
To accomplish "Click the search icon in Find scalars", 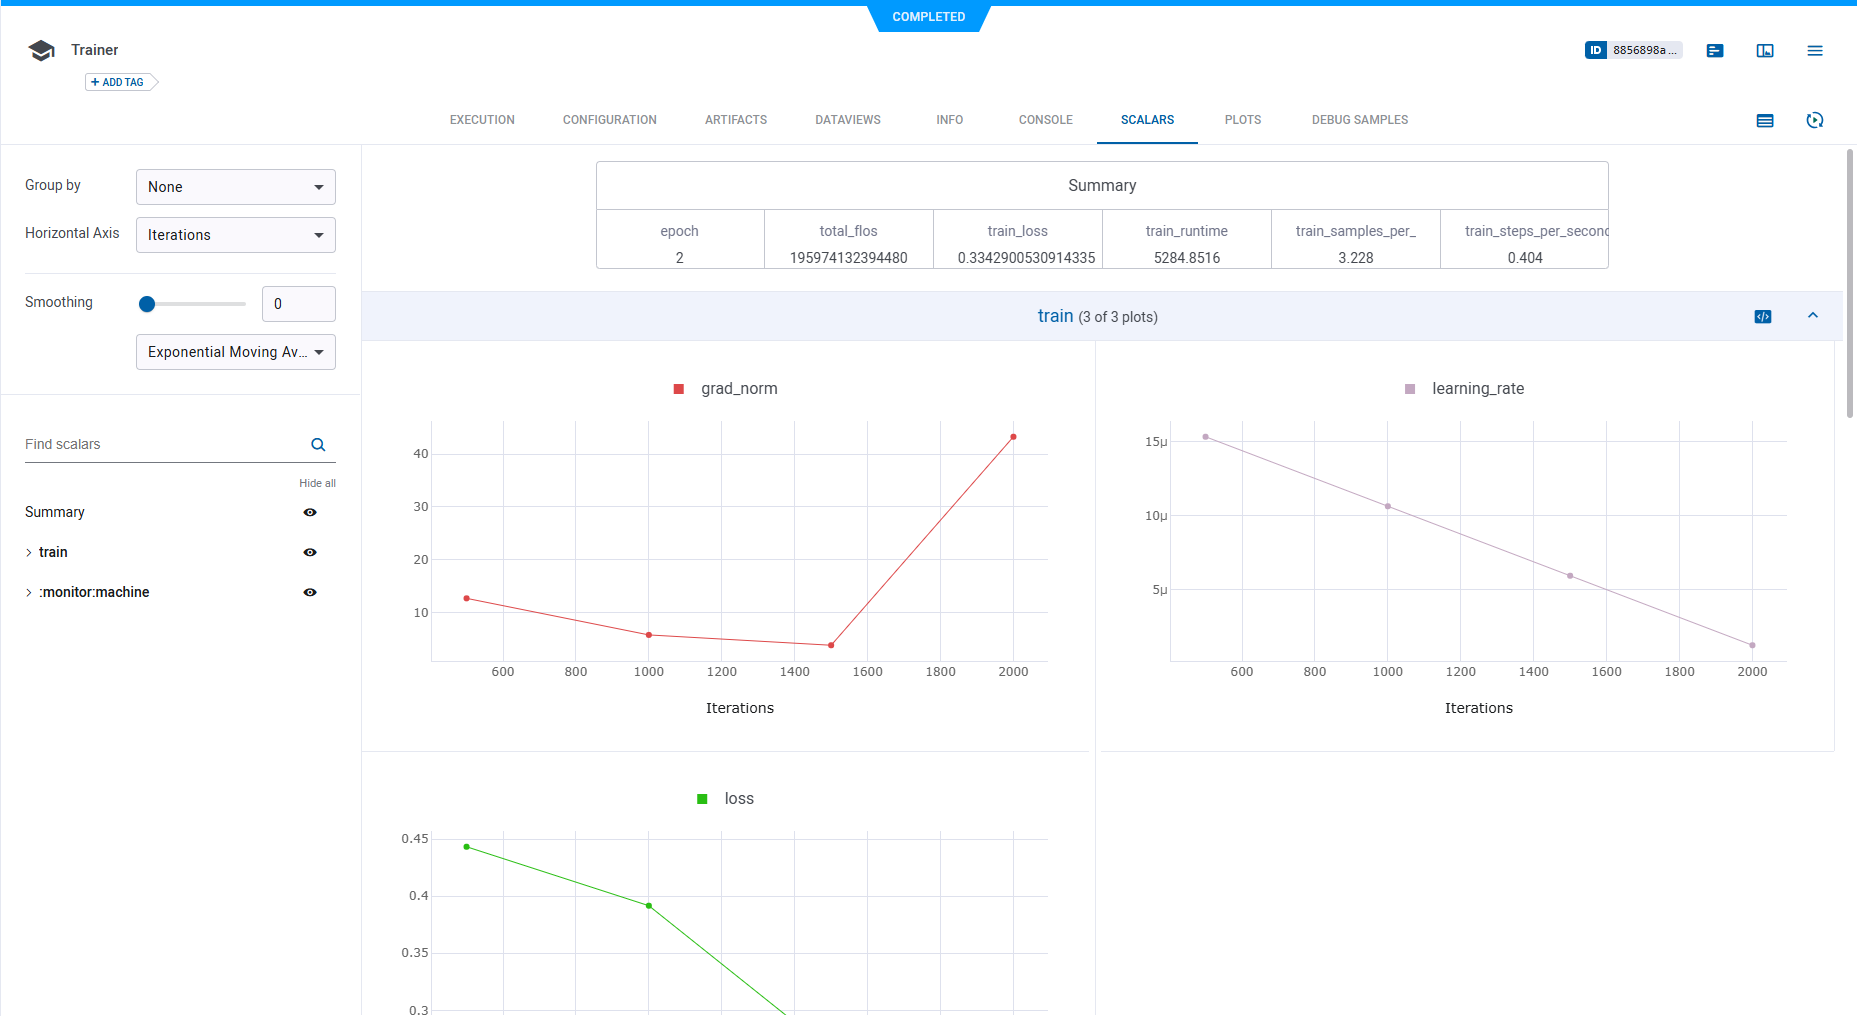I will pyautogui.click(x=318, y=445).
